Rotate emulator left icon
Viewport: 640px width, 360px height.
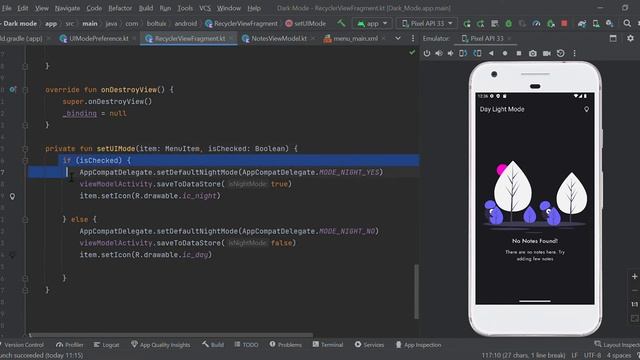tap(463, 53)
